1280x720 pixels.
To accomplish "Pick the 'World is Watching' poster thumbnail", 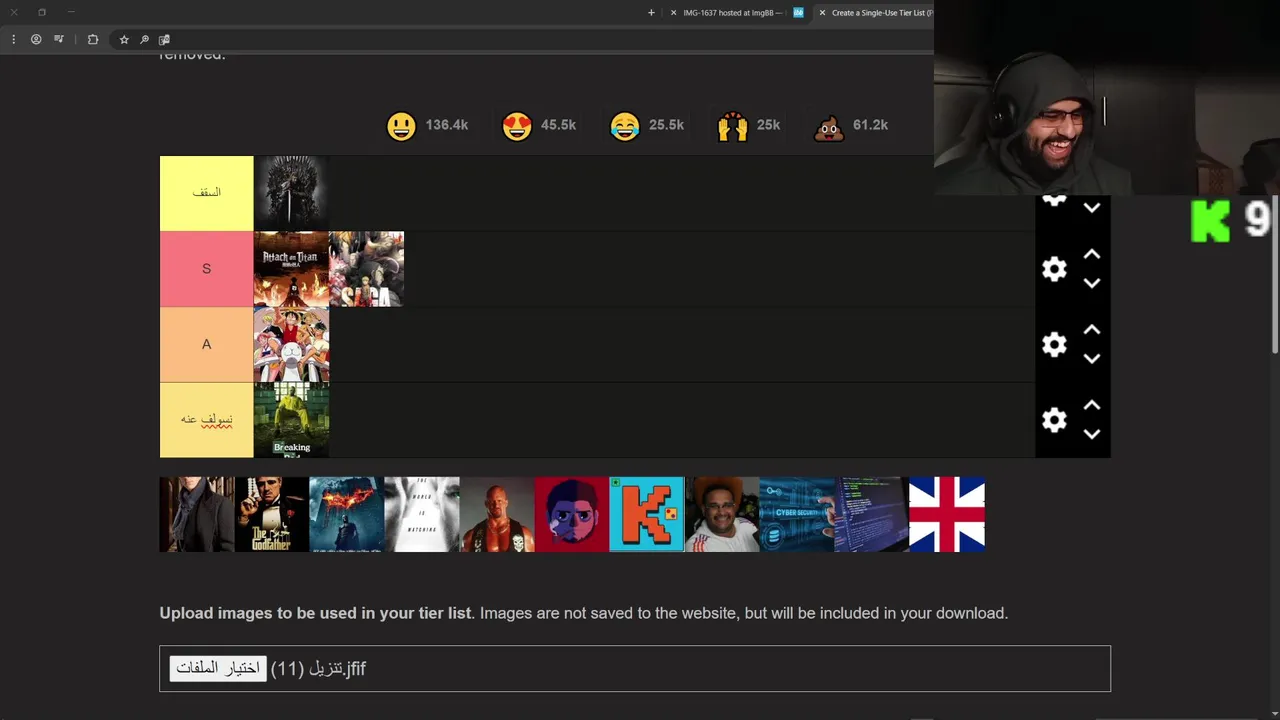I will pyautogui.click(x=422, y=514).
